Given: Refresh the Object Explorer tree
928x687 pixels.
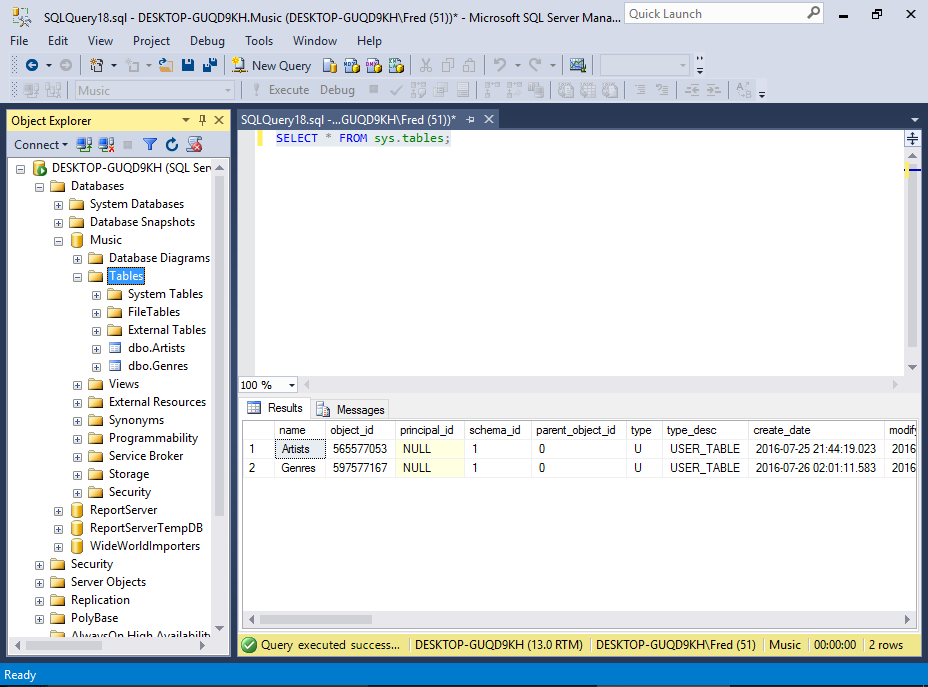Looking at the screenshot, I should 171,145.
